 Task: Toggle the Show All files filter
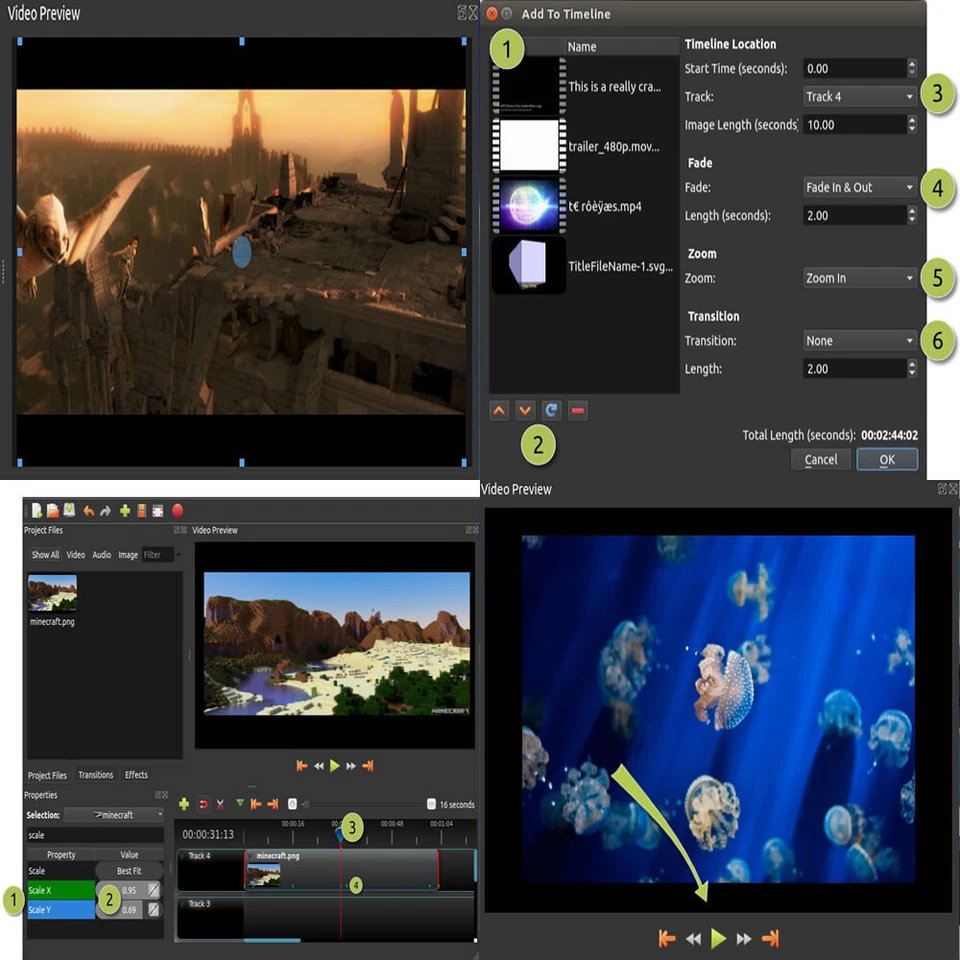(45, 554)
